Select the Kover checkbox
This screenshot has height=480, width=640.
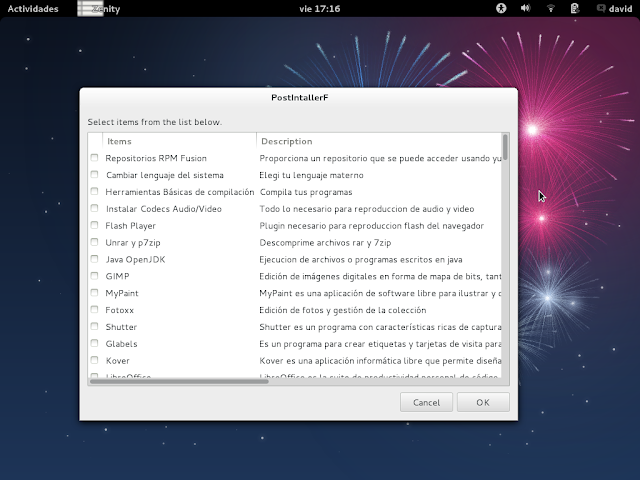(94, 360)
